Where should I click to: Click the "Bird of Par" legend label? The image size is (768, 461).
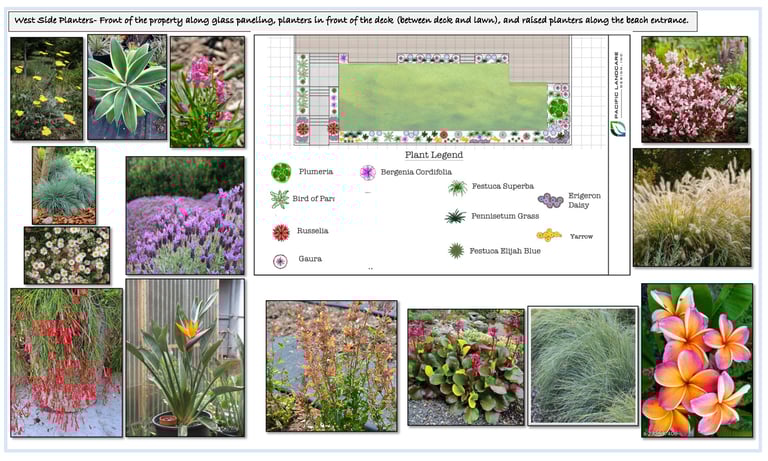(x=313, y=198)
